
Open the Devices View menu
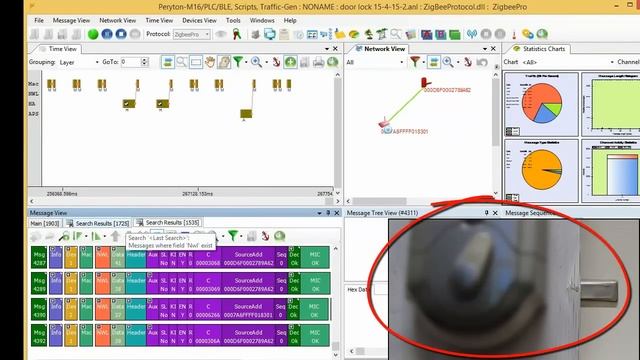[199, 20]
